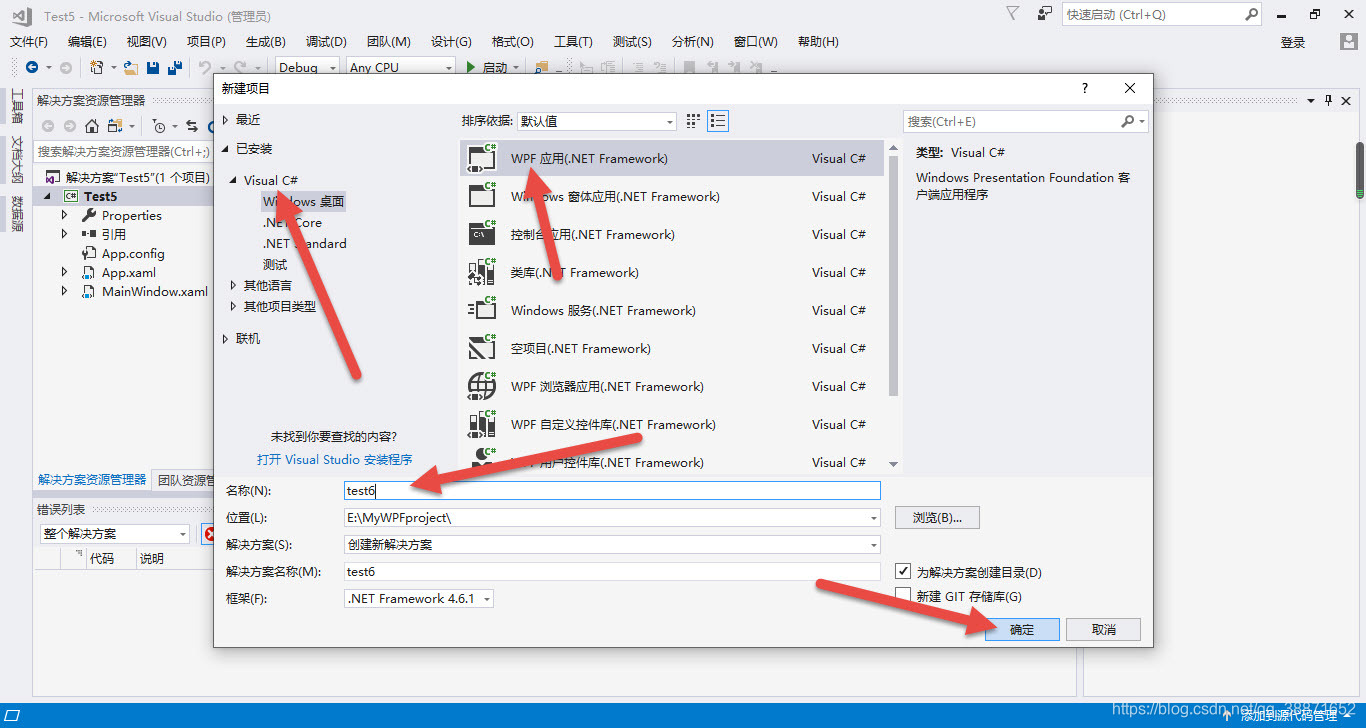Image resolution: width=1366 pixels, height=728 pixels.
Task: Click the save all icon in toolbar
Action: pyautogui.click(x=175, y=67)
